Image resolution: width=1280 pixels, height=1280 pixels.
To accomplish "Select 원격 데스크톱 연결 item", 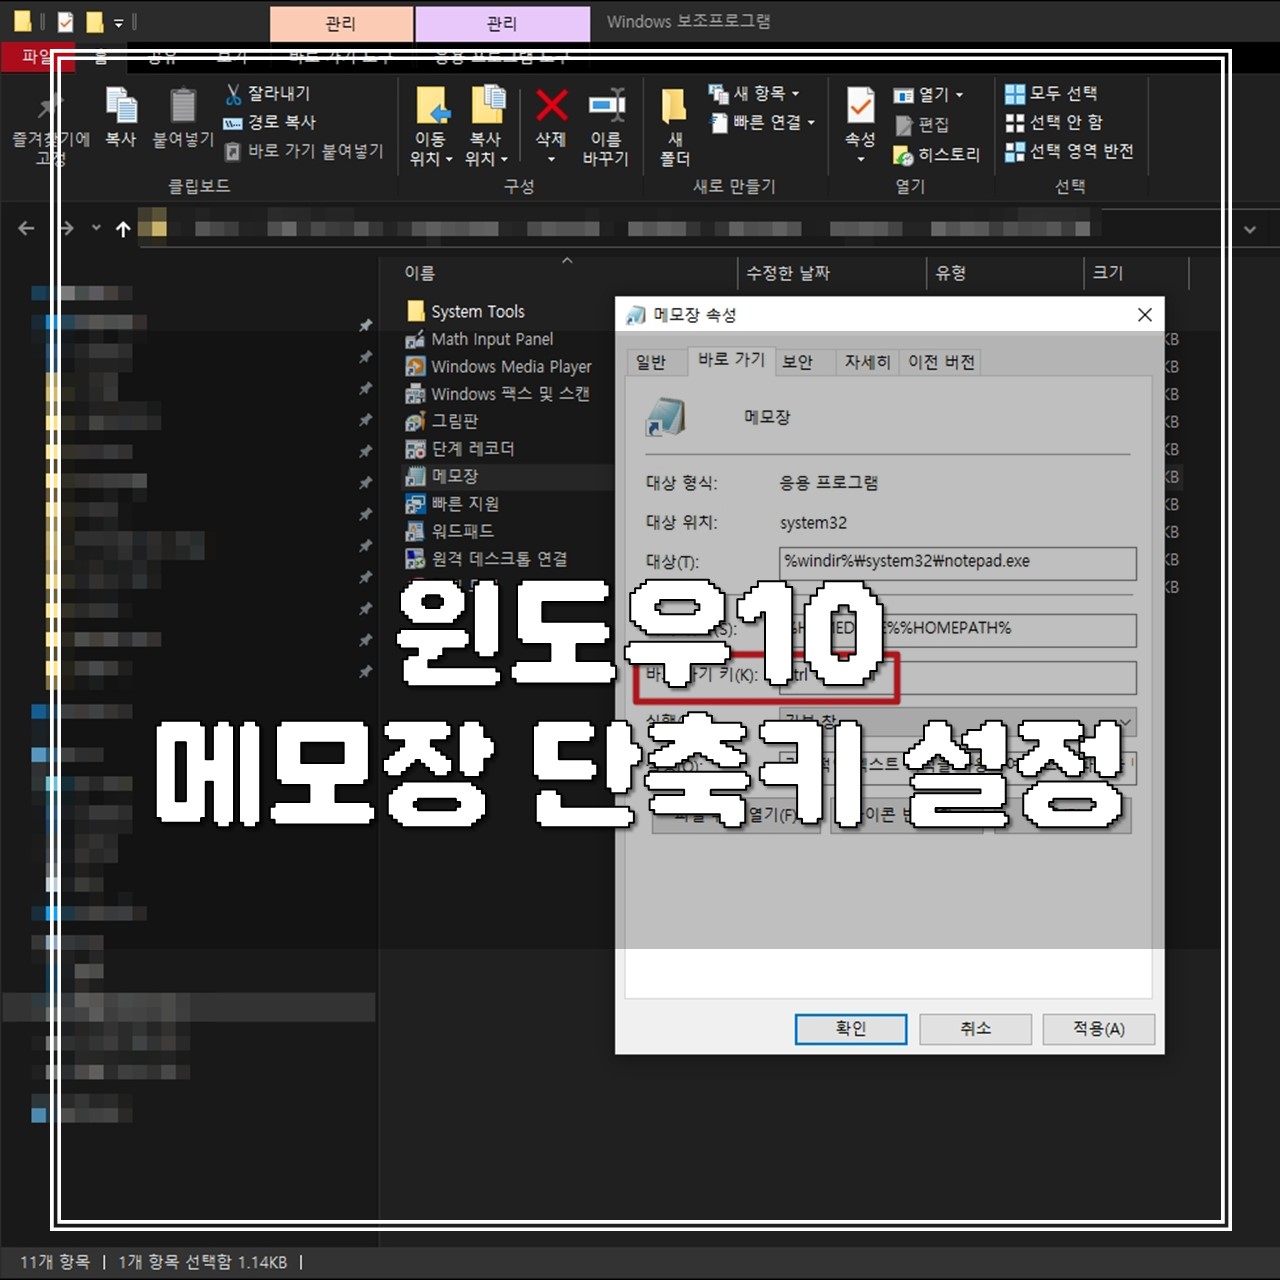I will (486, 559).
